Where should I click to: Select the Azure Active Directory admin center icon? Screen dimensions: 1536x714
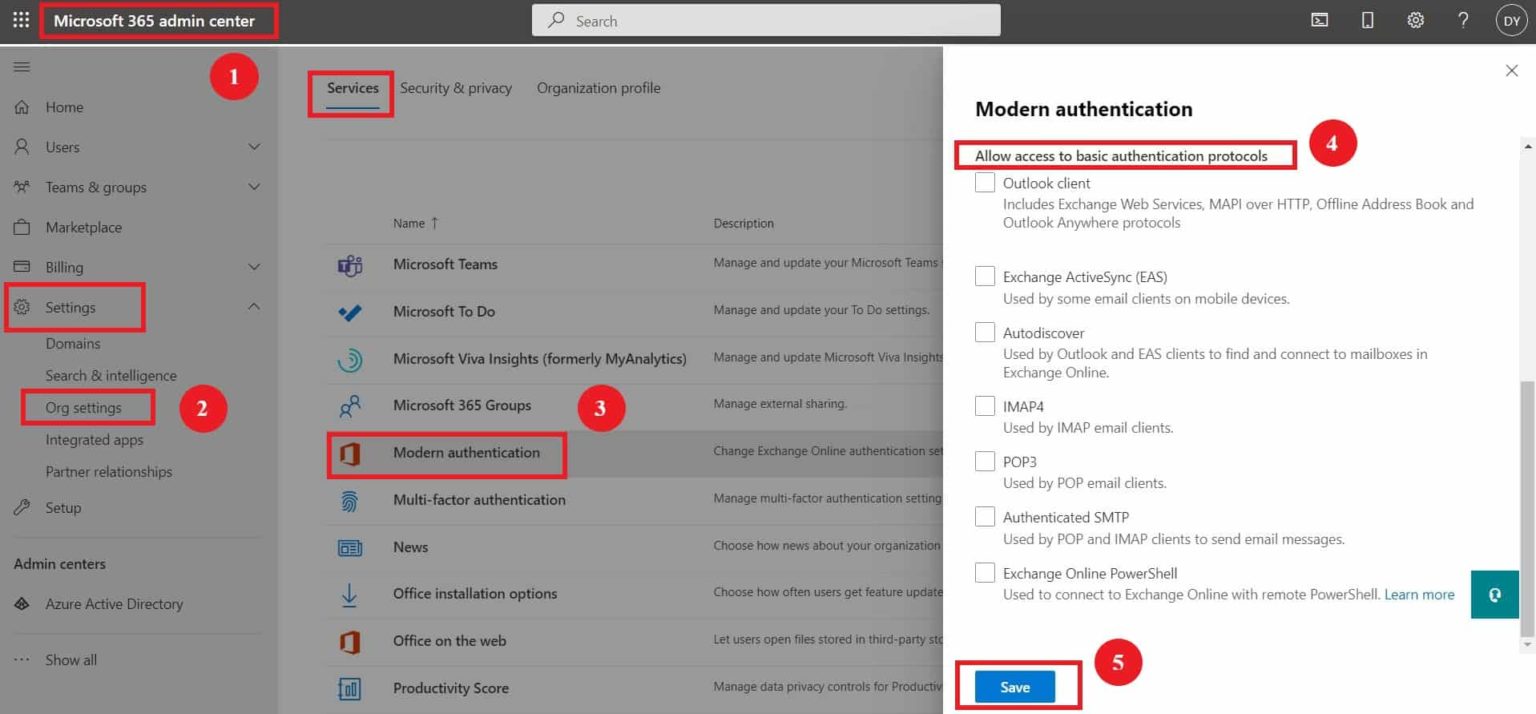click(x=22, y=603)
